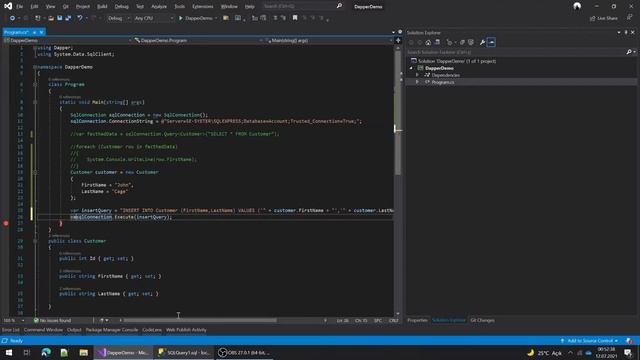
Task: Click the navigate backward toolbar icon
Action: pyautogui.click(x=12, y=18)
